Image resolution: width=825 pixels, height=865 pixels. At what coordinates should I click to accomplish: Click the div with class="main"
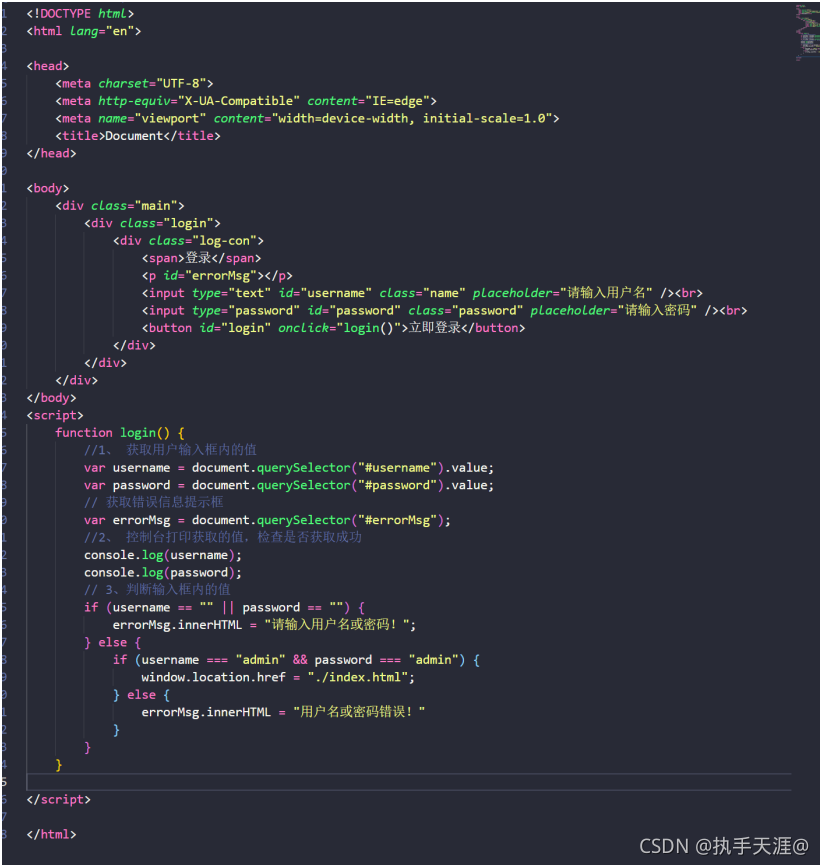tap(120, 206)
